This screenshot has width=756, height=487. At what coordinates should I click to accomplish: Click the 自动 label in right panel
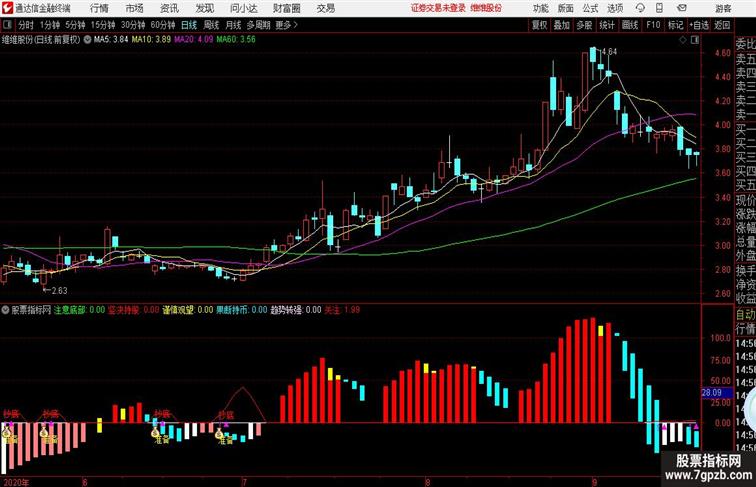pyautogui.click(x=745, y=315)
